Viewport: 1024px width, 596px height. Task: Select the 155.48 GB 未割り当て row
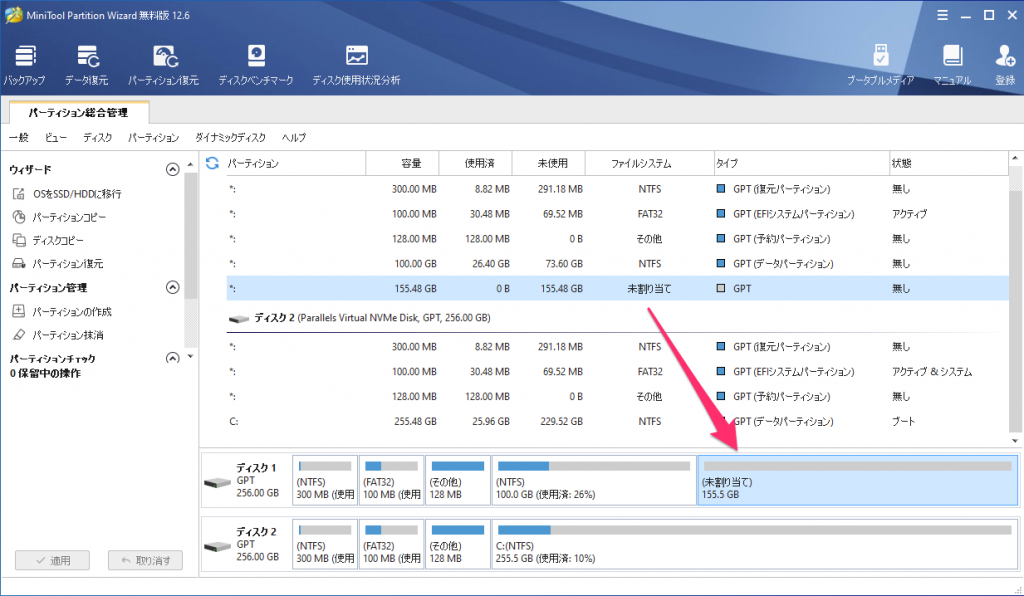coord(617,289)
